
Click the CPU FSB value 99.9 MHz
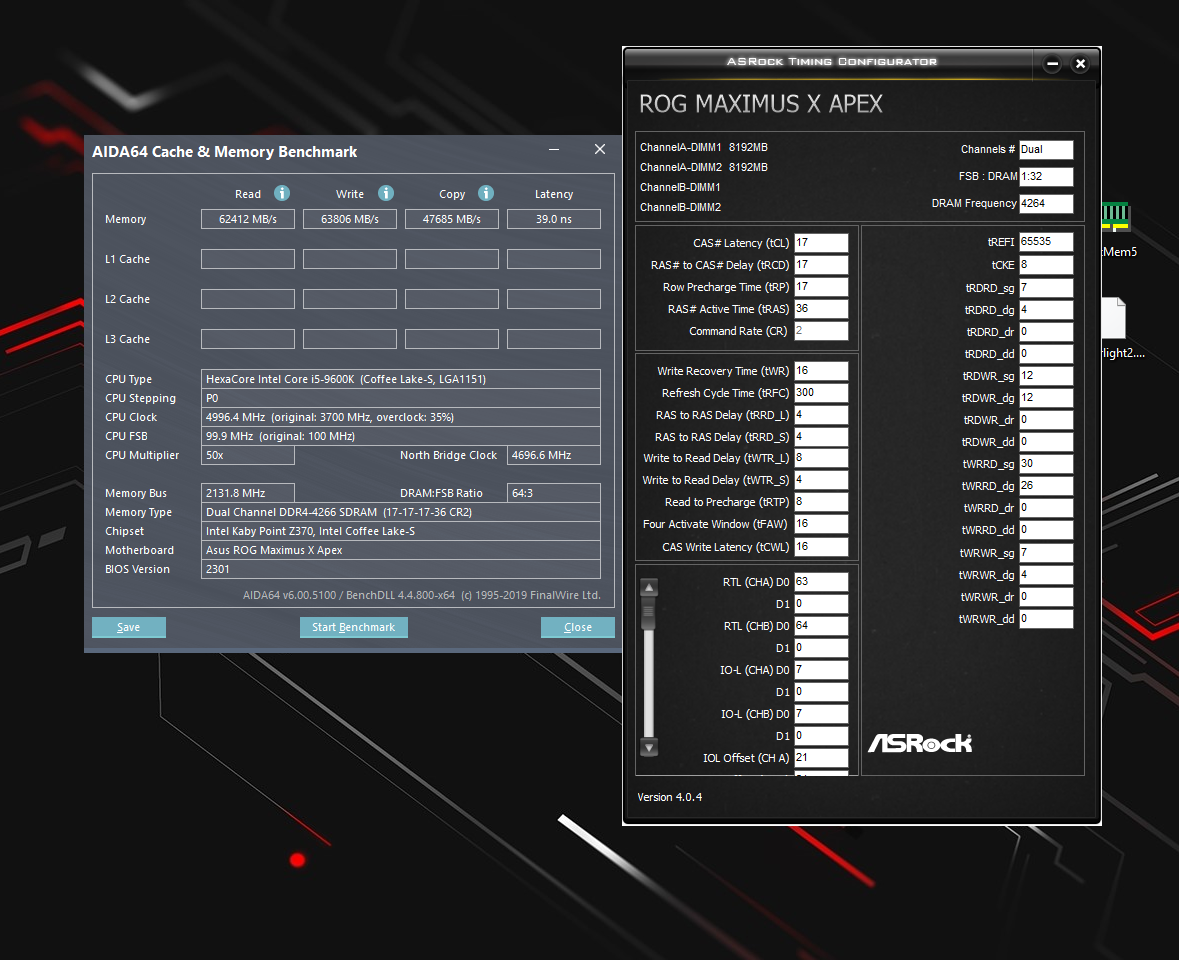coord(401,436)
